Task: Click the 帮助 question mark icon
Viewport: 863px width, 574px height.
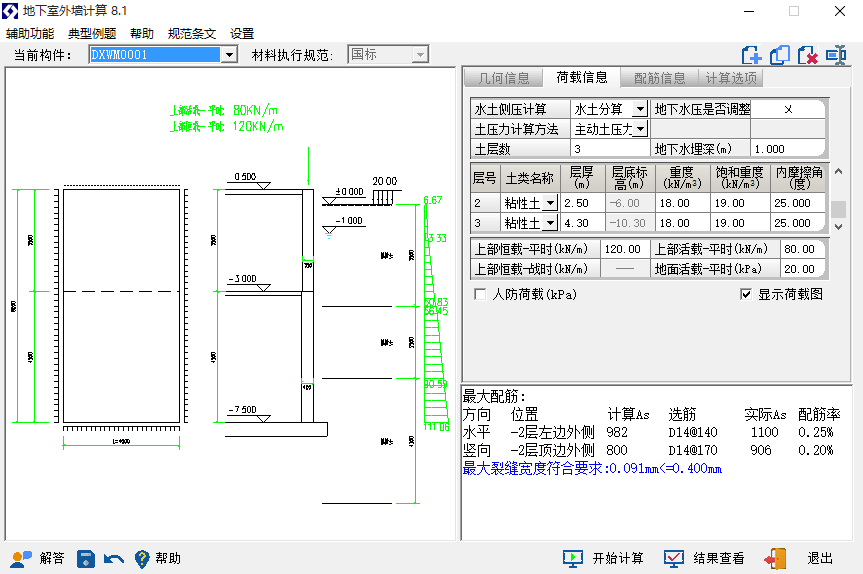Action: [x=142, y=559]
